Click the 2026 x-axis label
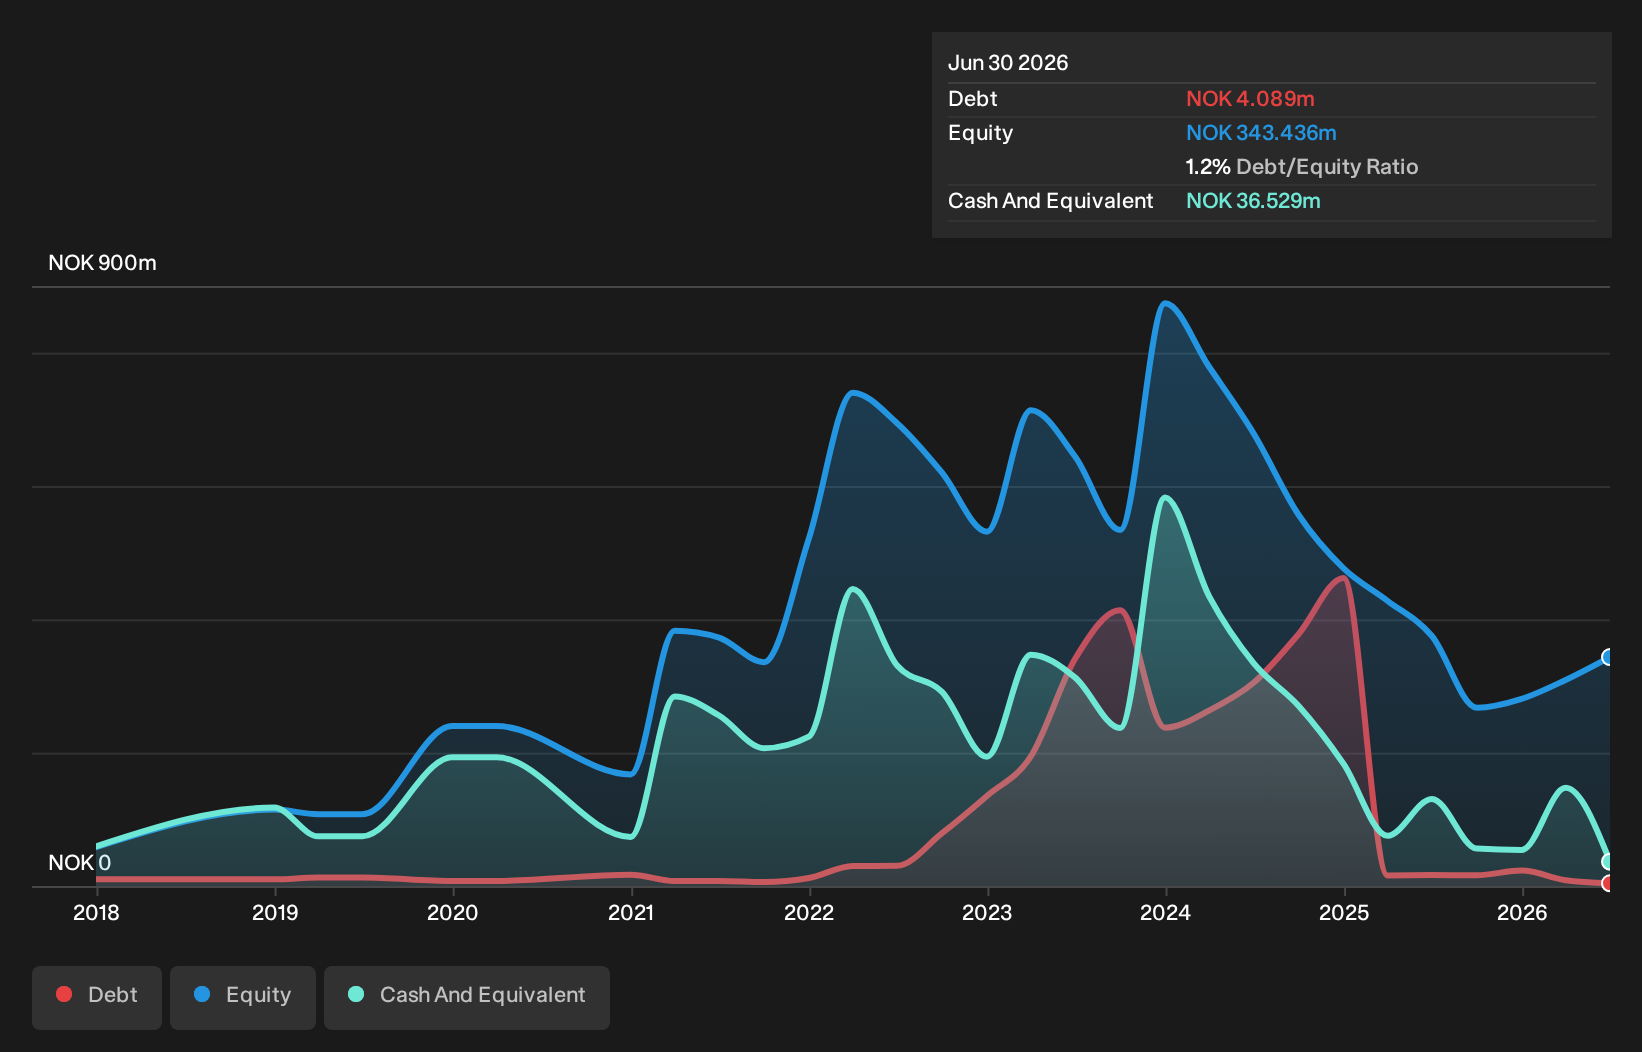1642x1052 pixels. coord(1522,912)
